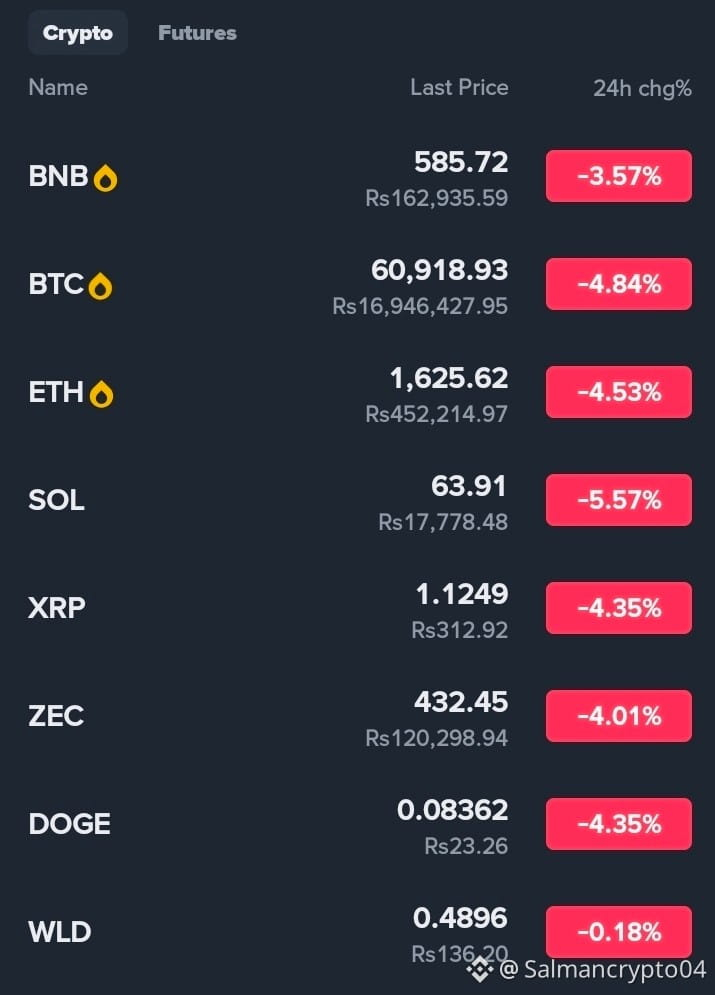
Task: Toggle BTC -4.84% change badge
Action: (x=619, y=284)
